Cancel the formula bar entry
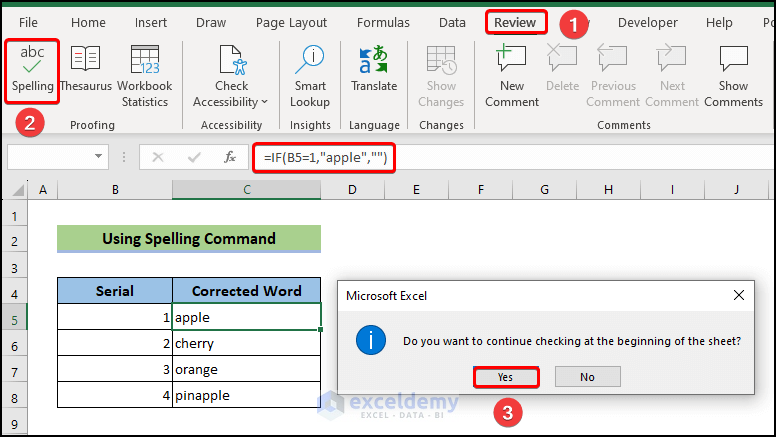This screenshot has width=776, height=437. point(158,157)
